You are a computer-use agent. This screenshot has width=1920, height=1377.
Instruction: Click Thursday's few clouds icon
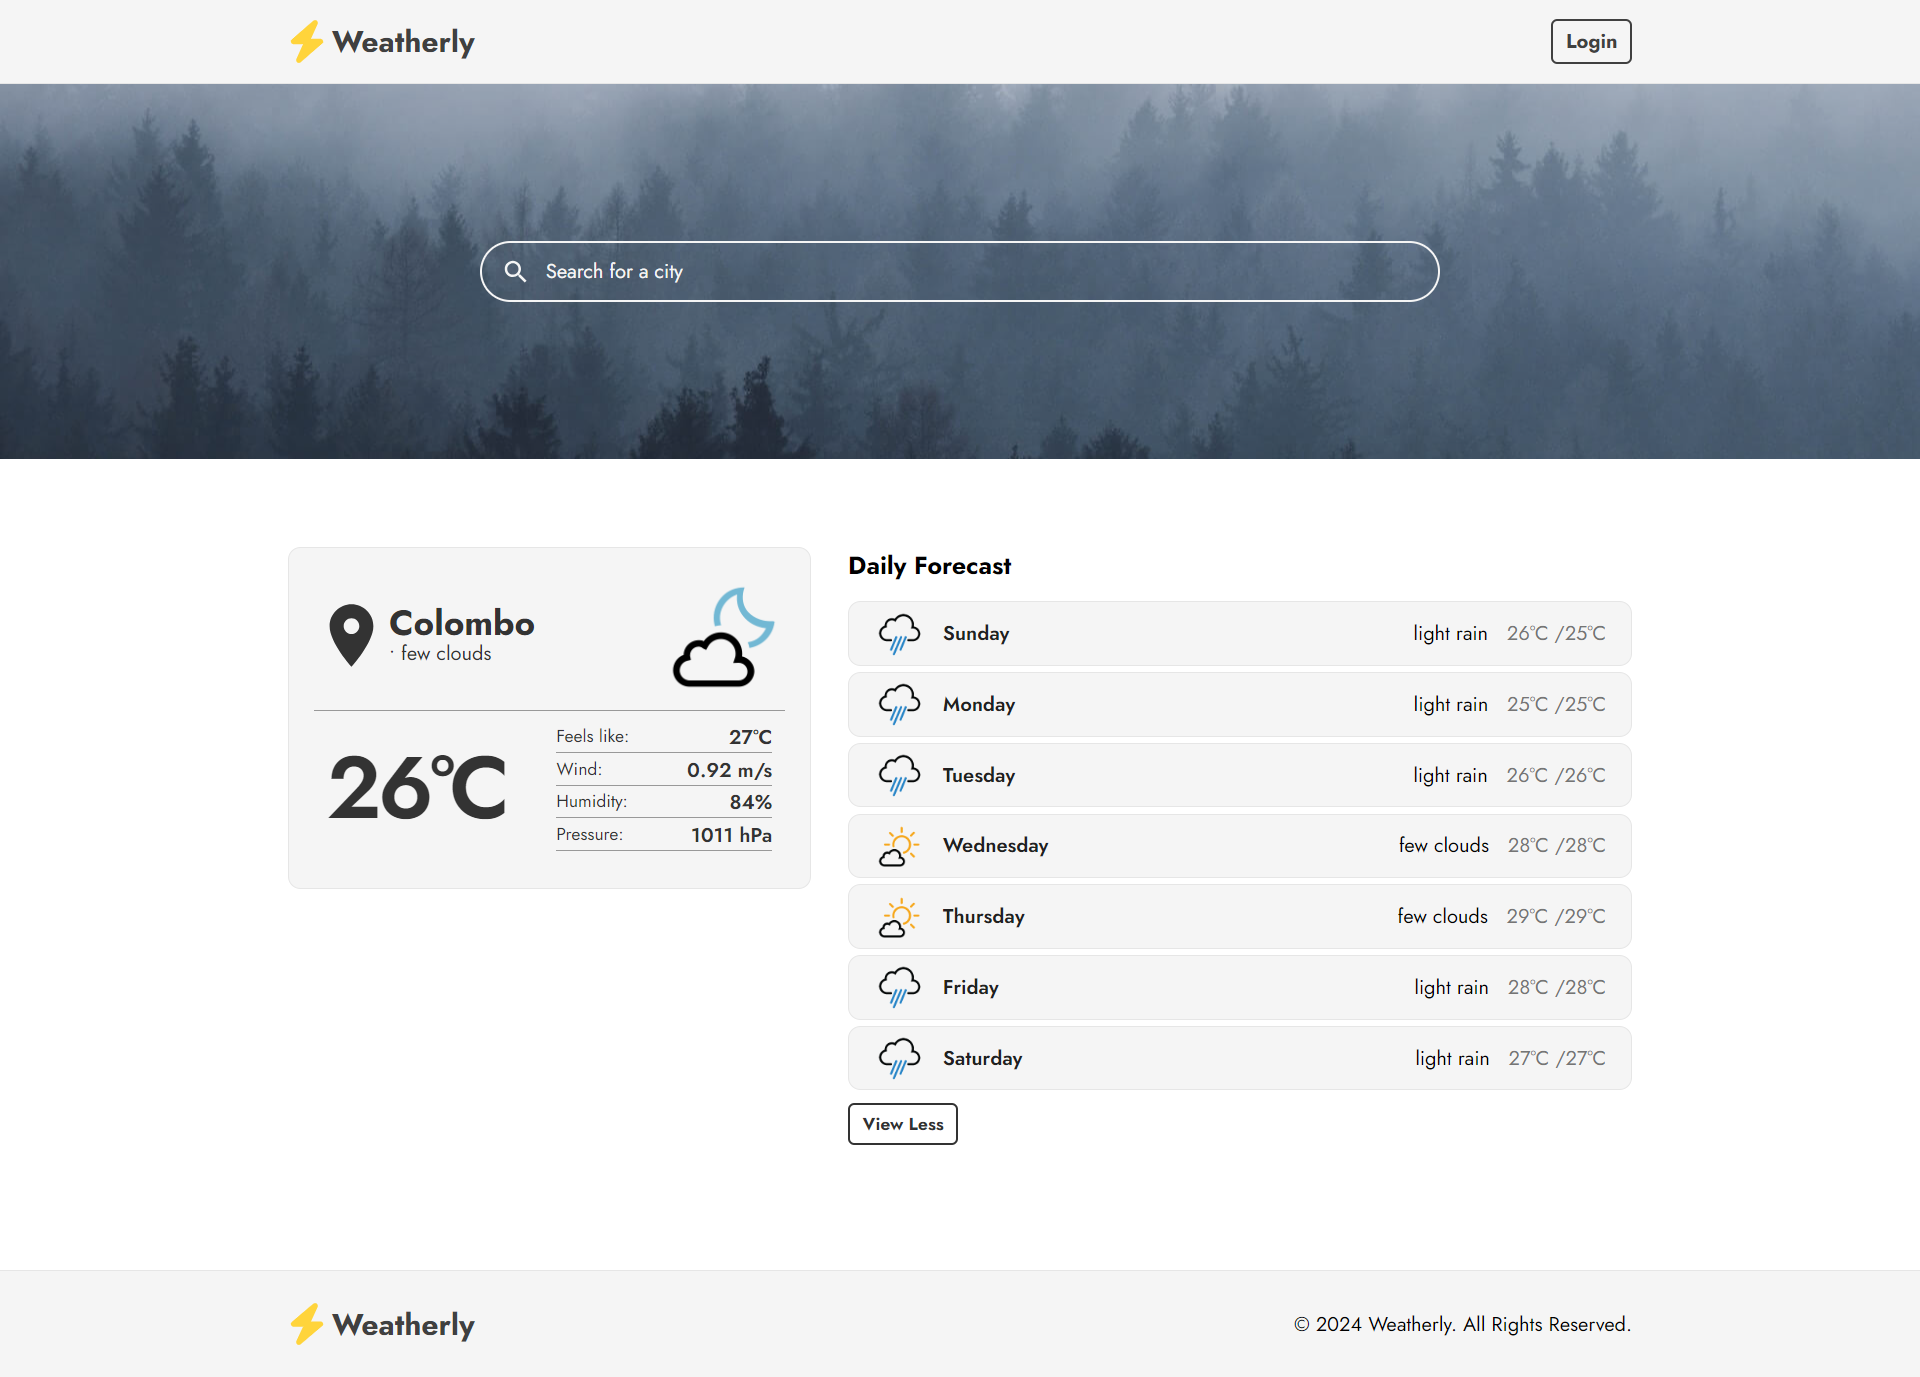(x=899, y=917)
